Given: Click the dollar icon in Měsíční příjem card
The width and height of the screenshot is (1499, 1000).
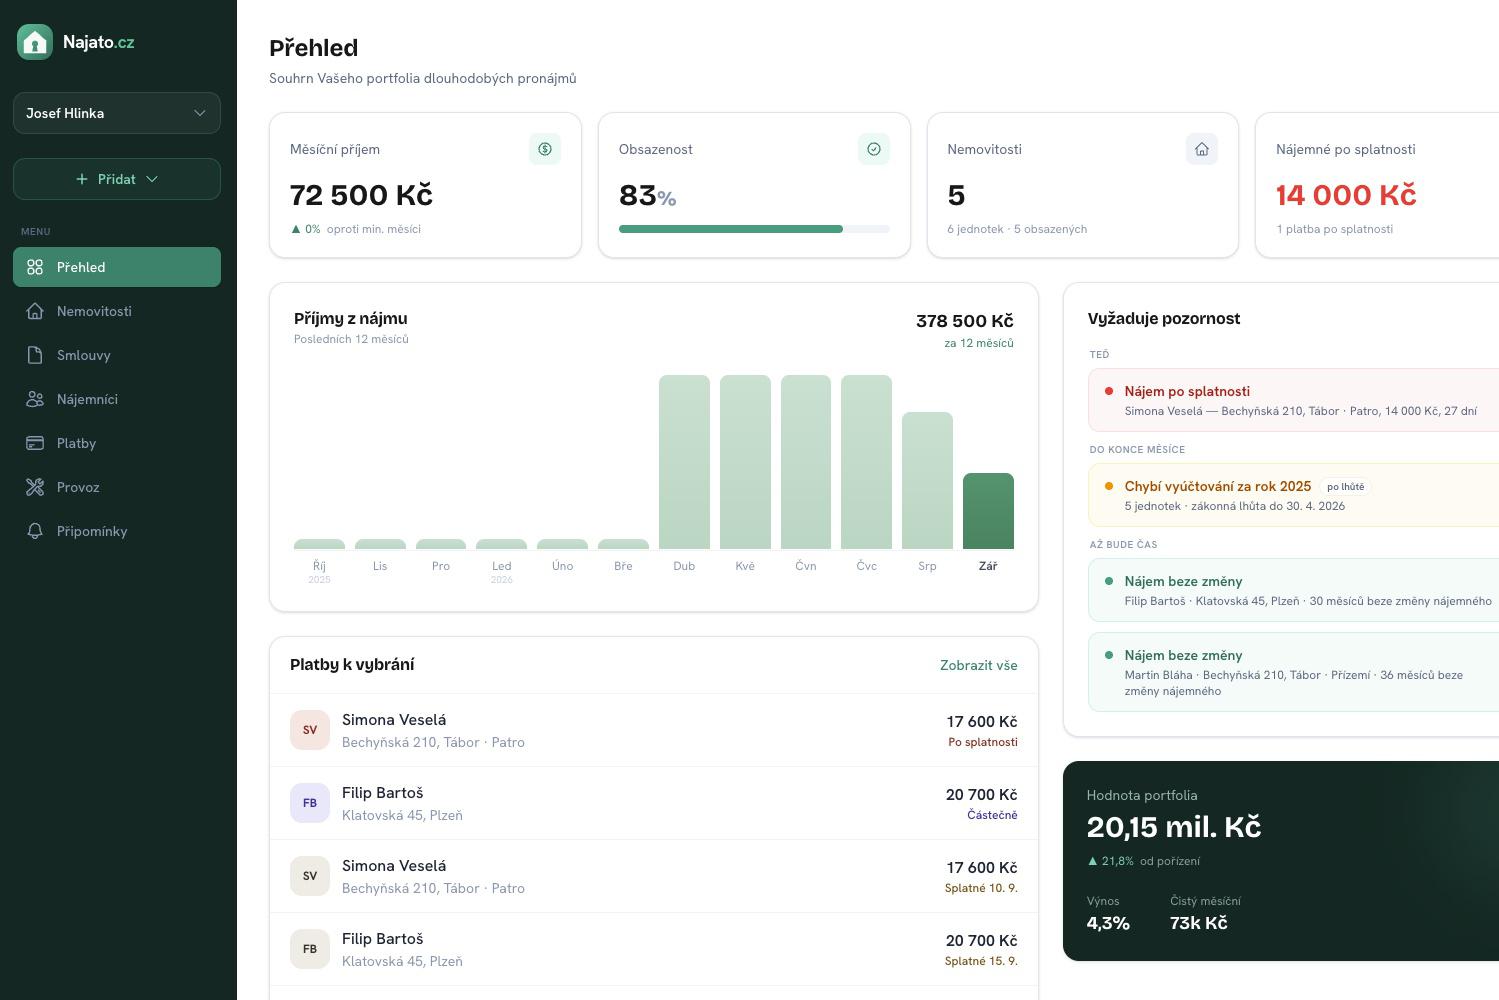Looking at the screenshot, I should pyautogui.click(x=545, y=149).
